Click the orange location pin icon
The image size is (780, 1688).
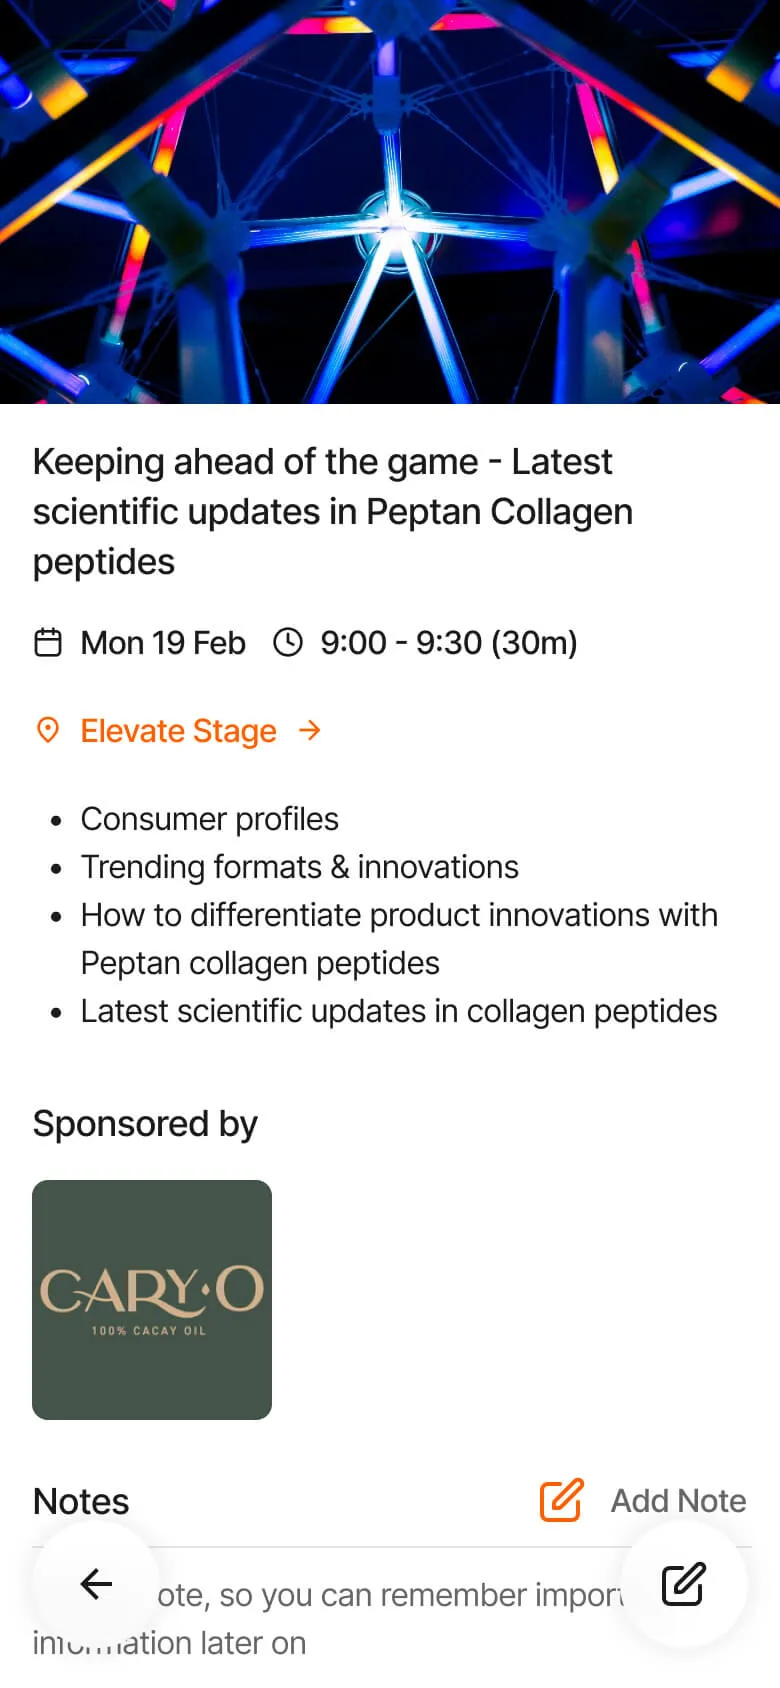[x=47, y=730]
